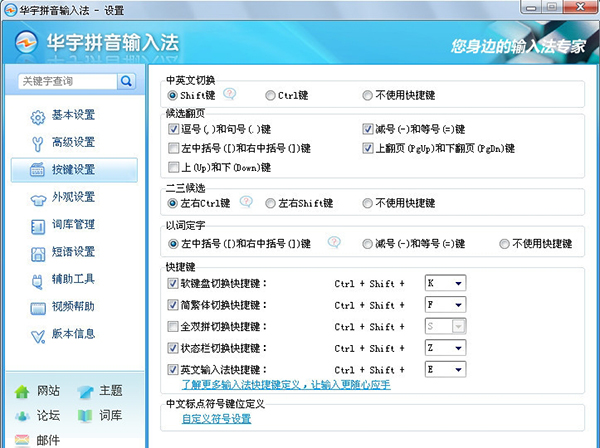The width and height of the screenshot is (600, 448).
Task: Open 基本设置 gear icon in sidebar
Action: coord(38,116)
